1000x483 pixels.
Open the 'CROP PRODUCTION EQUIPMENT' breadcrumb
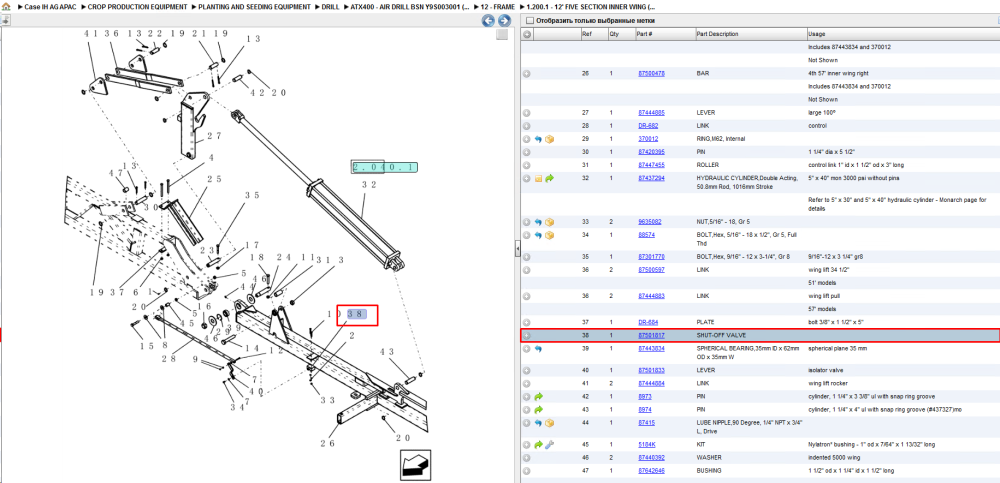(x=138, y=6)
